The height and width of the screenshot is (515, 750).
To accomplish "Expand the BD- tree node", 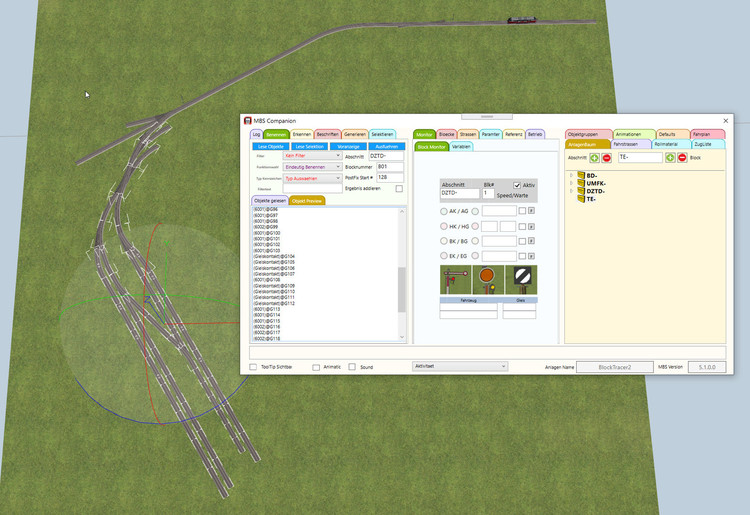I will pos(571,175).
